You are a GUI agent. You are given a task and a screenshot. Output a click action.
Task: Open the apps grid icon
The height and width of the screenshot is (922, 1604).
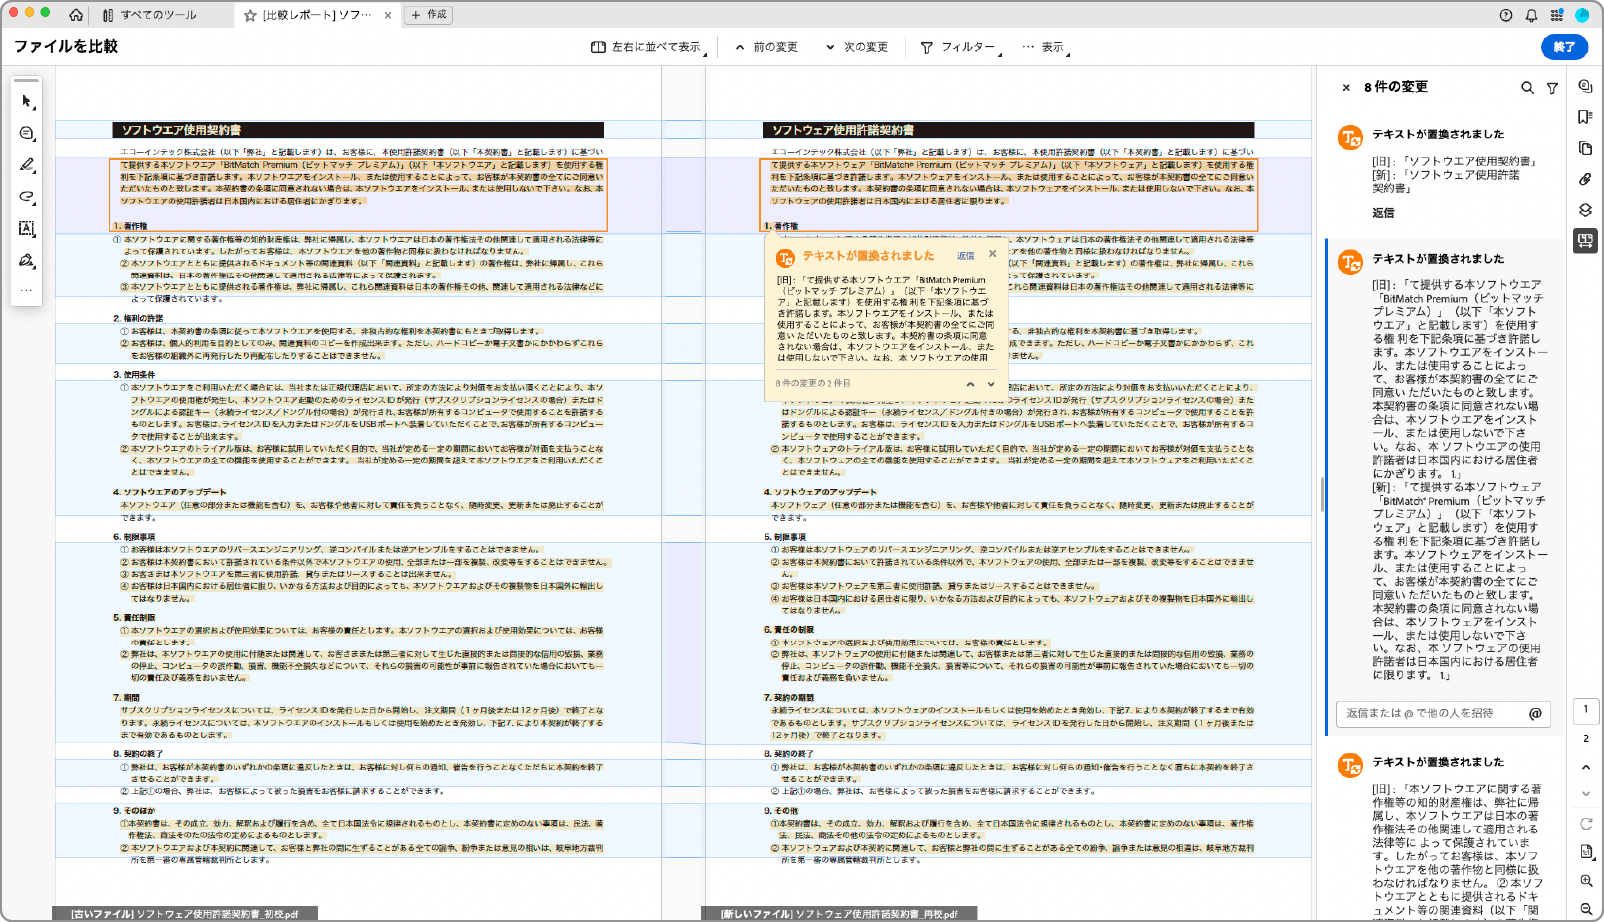(1556, 15)
